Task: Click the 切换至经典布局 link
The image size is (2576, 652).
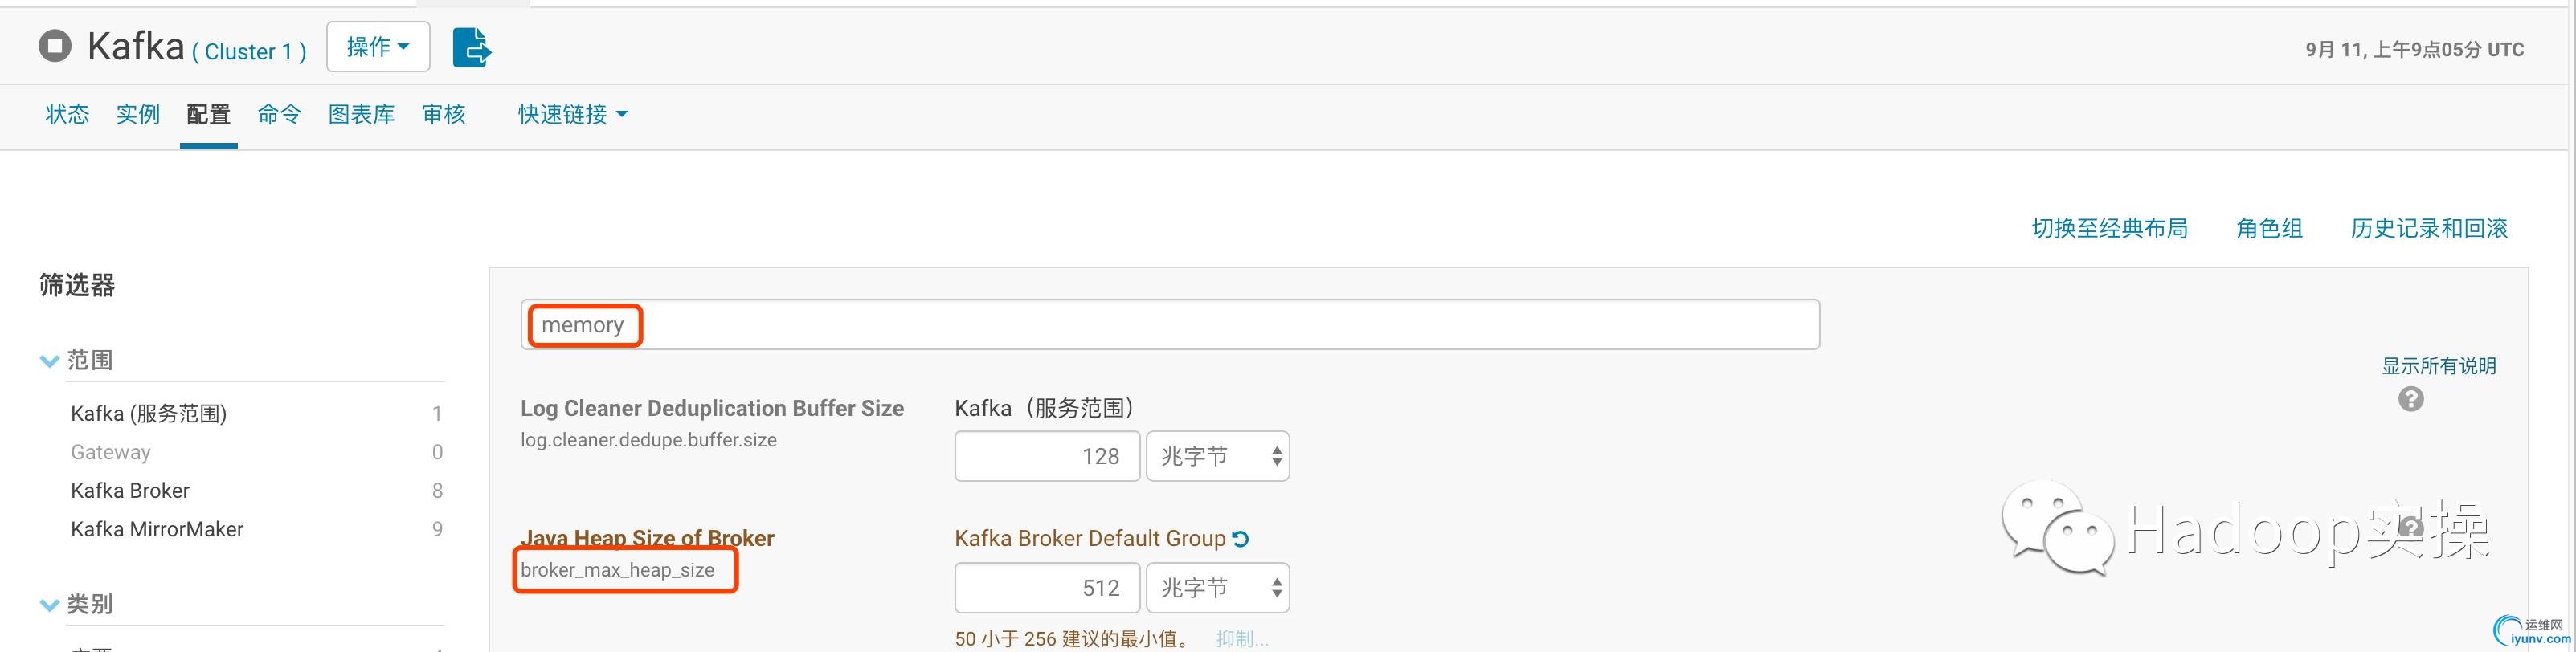Action: pos(2110,229)
